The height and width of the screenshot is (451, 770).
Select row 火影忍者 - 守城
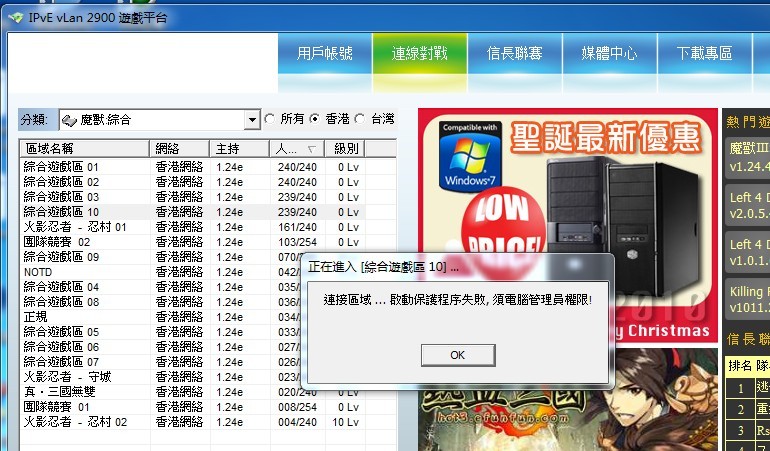click(160, 377)
